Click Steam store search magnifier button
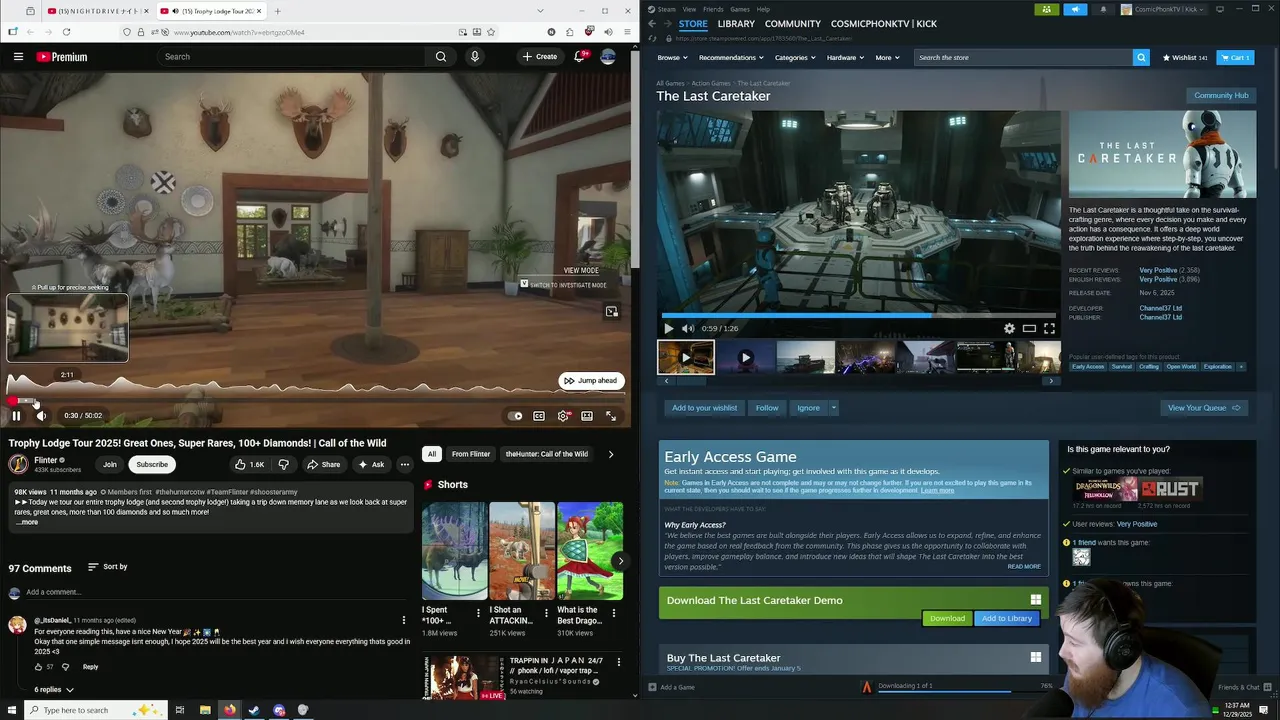This screenshot has height=720, width=1280. point(1141,57)
